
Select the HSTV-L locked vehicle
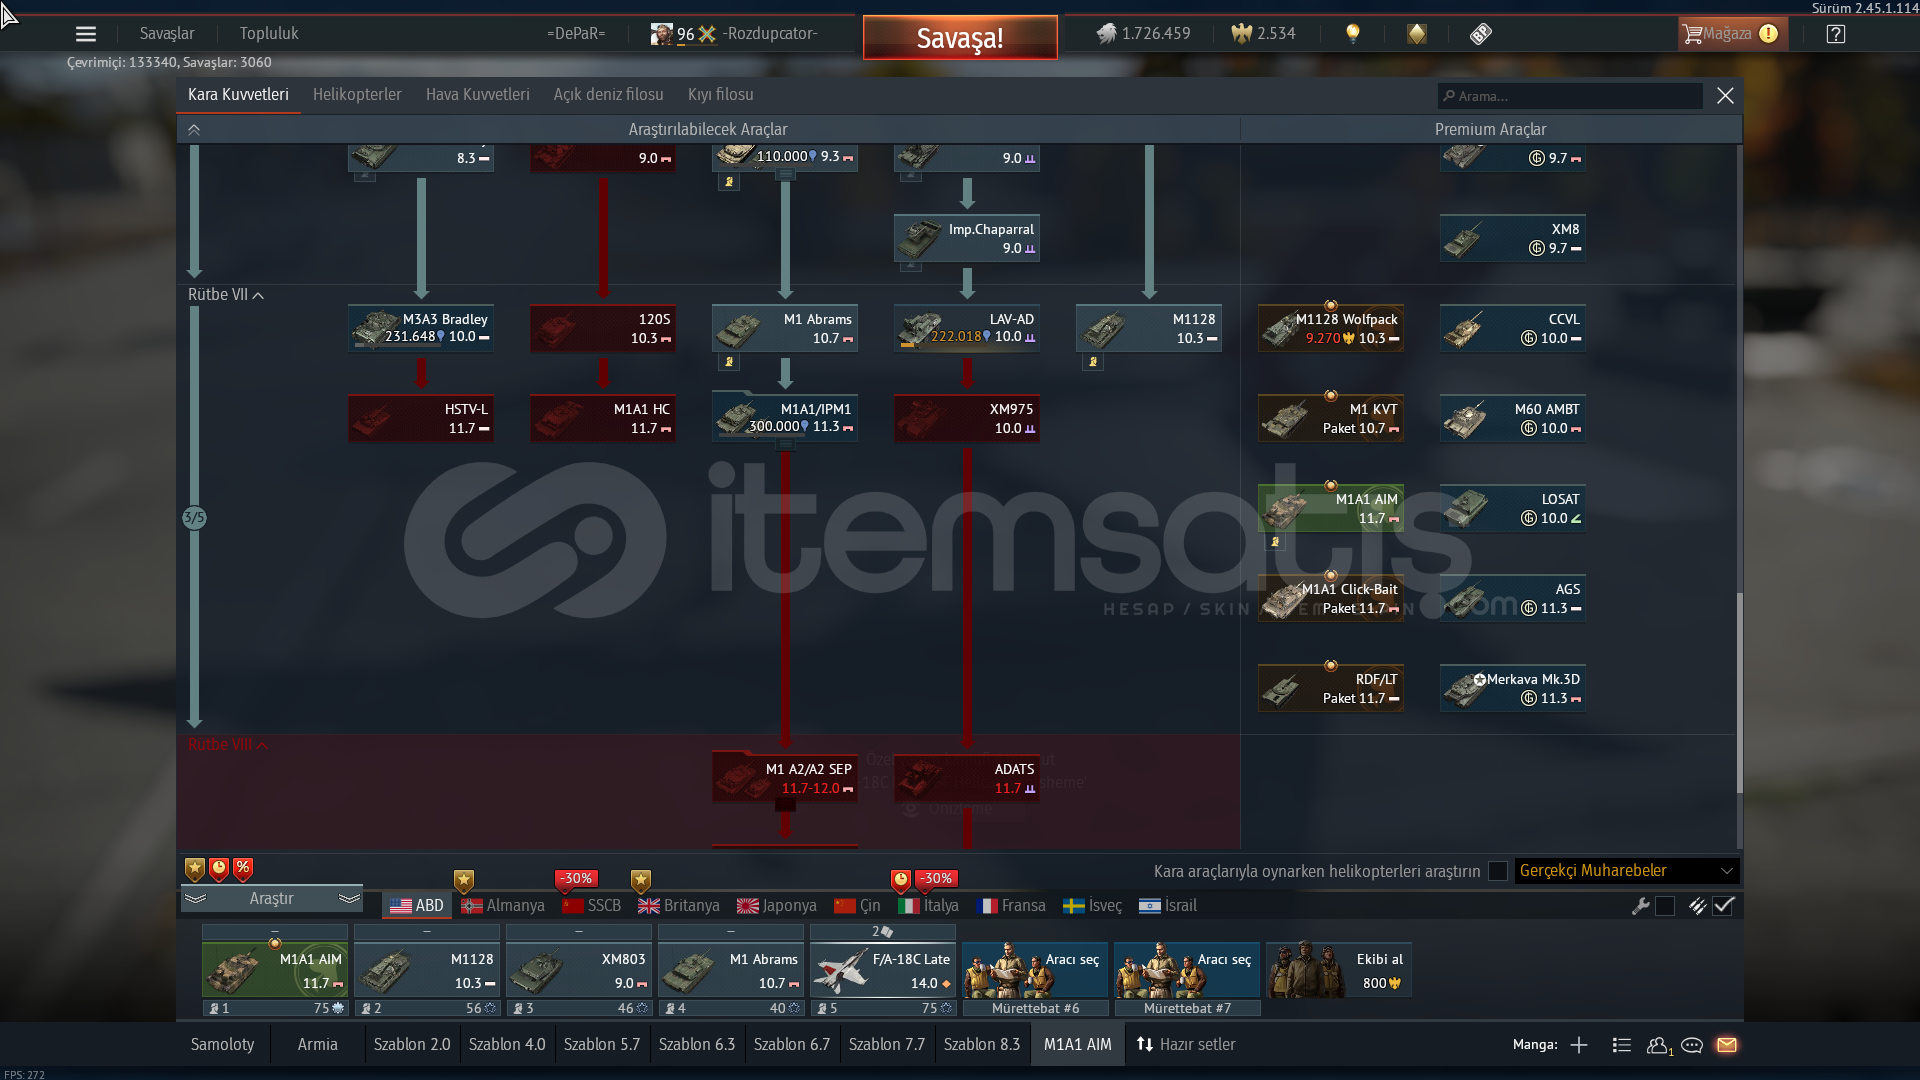pyautogui.click(x=421, y=418)
